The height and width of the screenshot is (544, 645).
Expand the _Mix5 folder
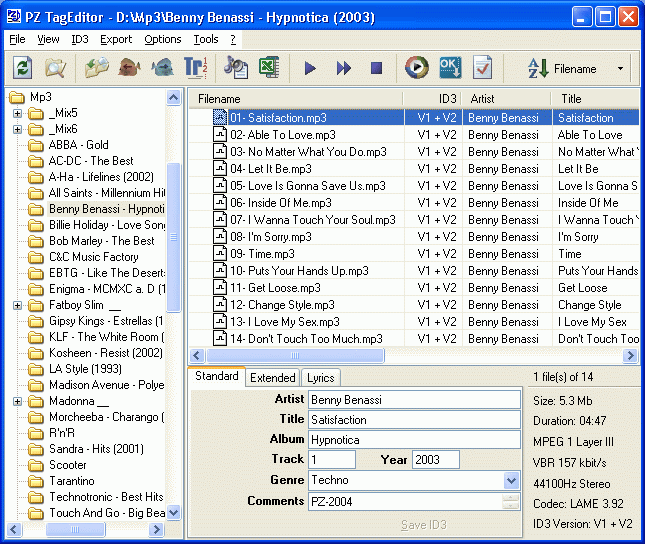[x=17, y=113]
